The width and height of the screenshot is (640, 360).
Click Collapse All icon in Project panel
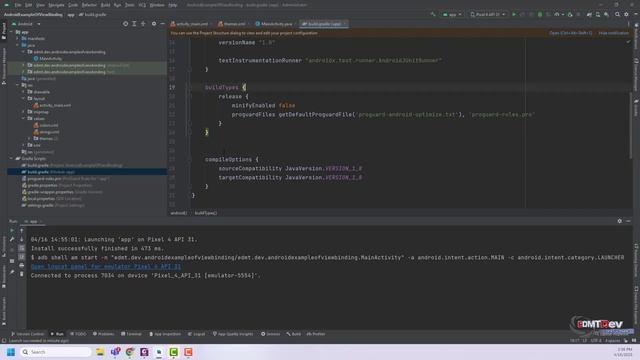click(x=143, y=24)
